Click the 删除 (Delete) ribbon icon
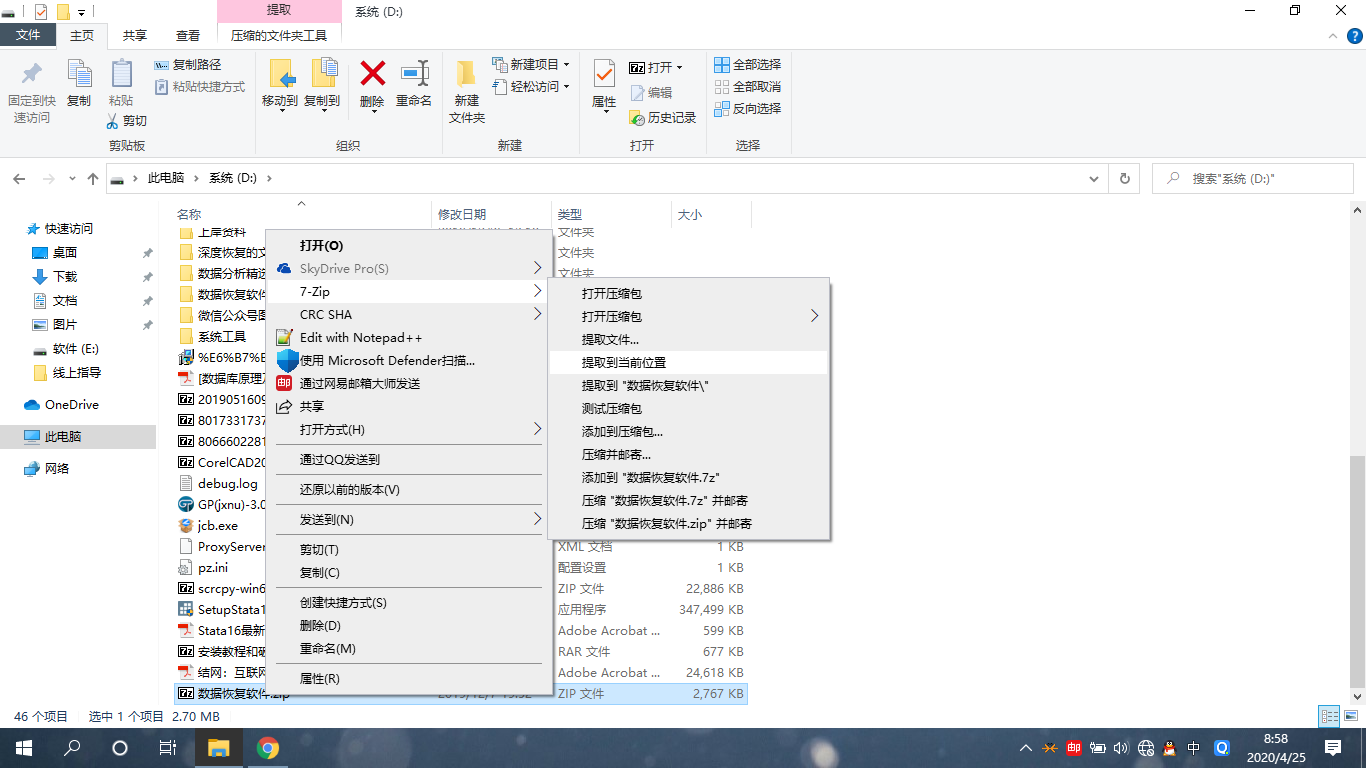 371,88
